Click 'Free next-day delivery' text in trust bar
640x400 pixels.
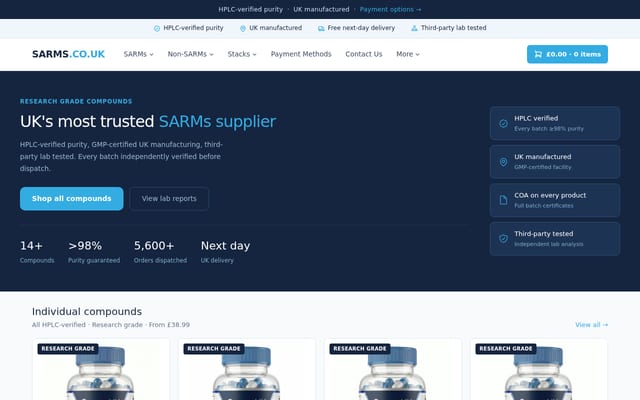pyautogui.click(x=361, y=28)
